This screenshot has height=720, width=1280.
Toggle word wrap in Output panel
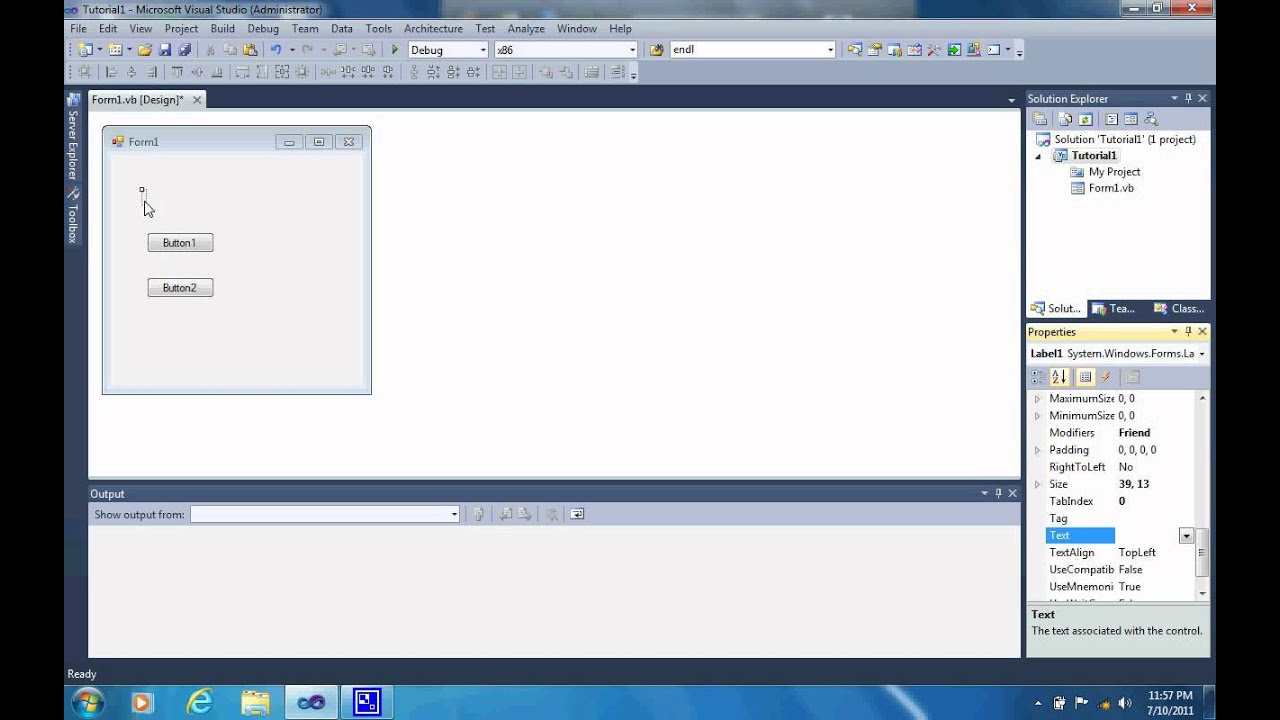pos(577,514)
